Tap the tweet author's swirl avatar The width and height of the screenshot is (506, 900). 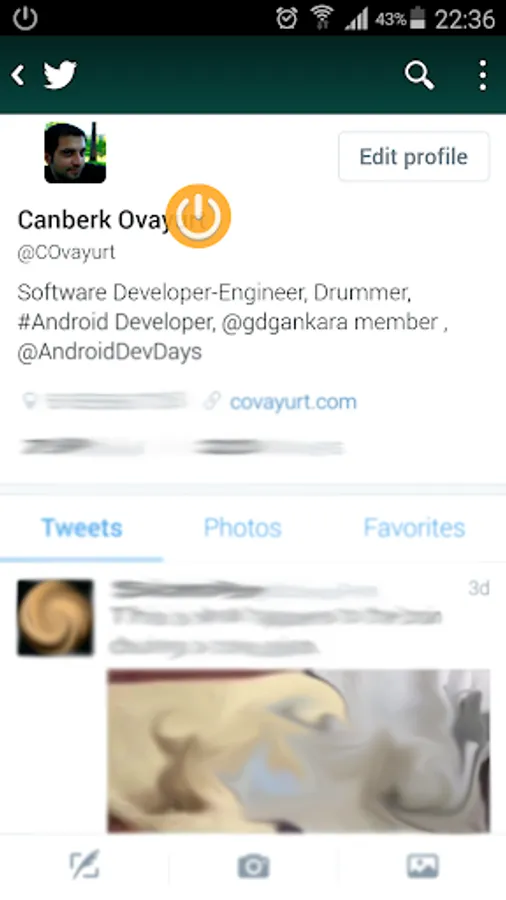[x=55, y=618]
